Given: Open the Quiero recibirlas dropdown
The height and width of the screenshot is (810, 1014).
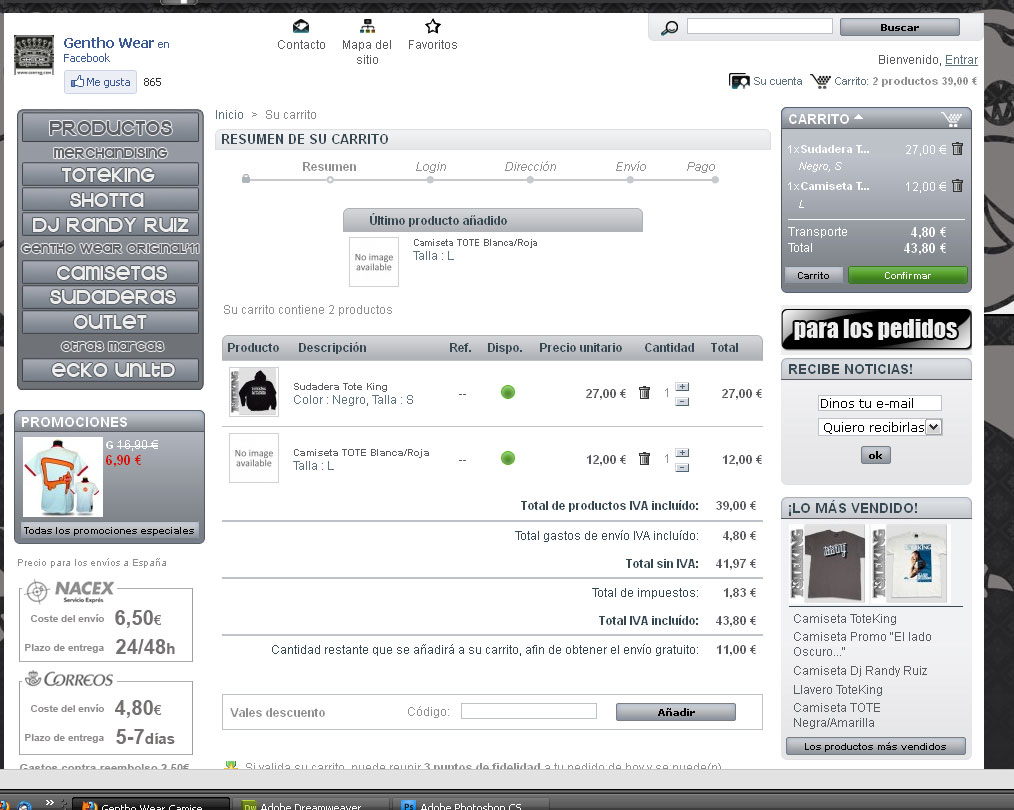Looking at the screenshot, I should (879, 427).
